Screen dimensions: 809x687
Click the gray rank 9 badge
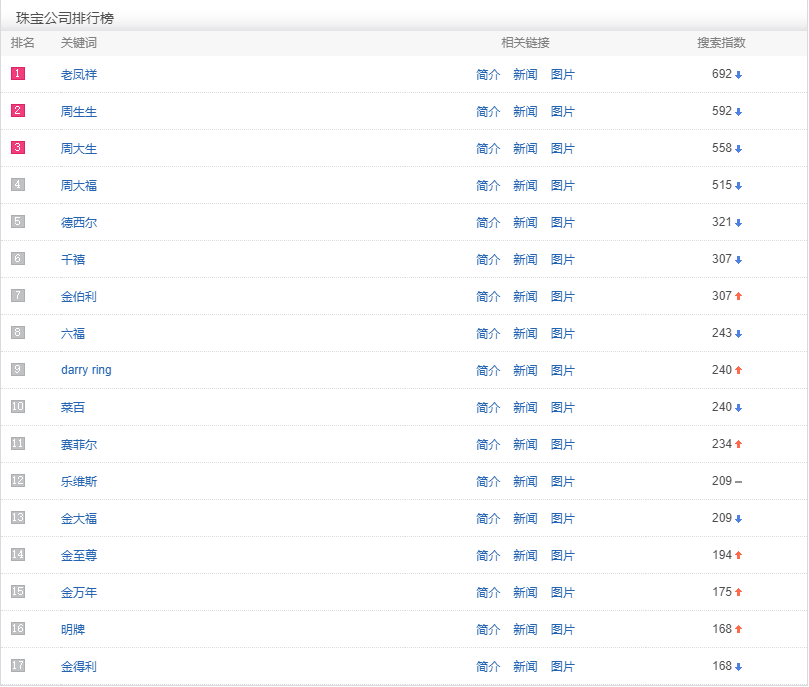point(18,370)
